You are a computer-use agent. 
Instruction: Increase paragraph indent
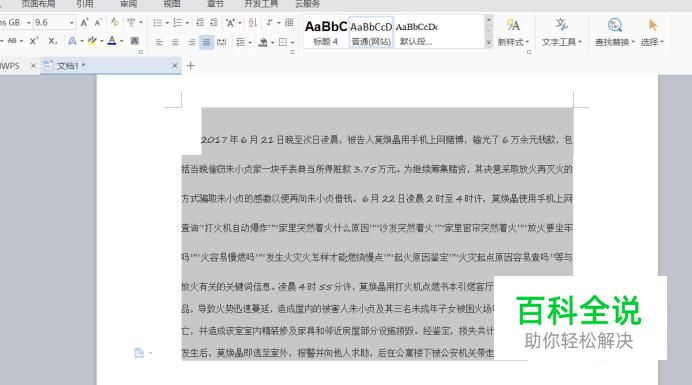point(214,23)
